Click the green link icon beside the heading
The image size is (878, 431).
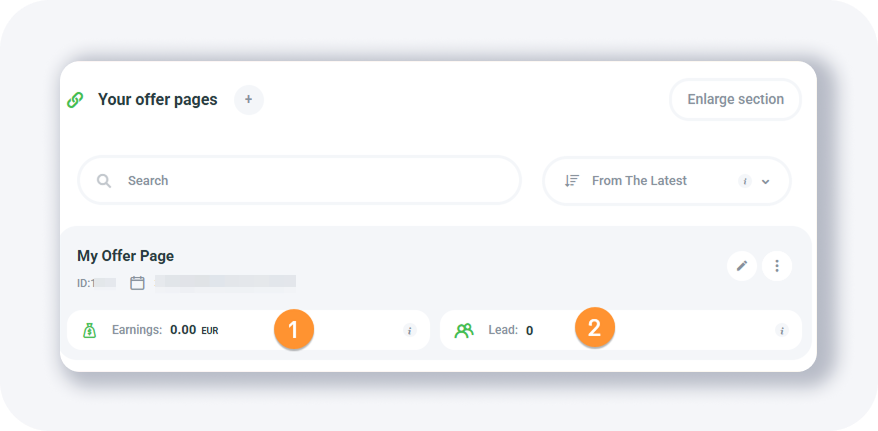point(75,100)
